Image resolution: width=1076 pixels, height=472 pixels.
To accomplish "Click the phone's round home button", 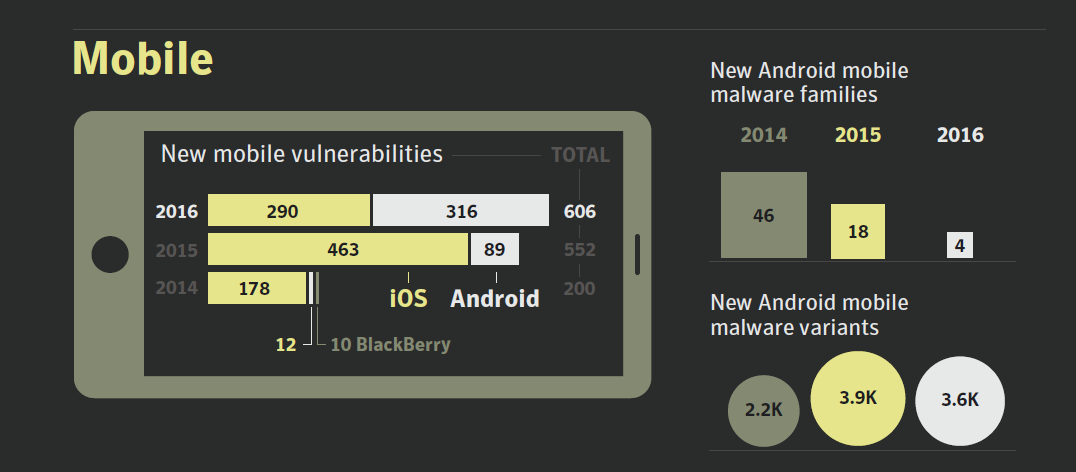I will [x=110, y=254].
